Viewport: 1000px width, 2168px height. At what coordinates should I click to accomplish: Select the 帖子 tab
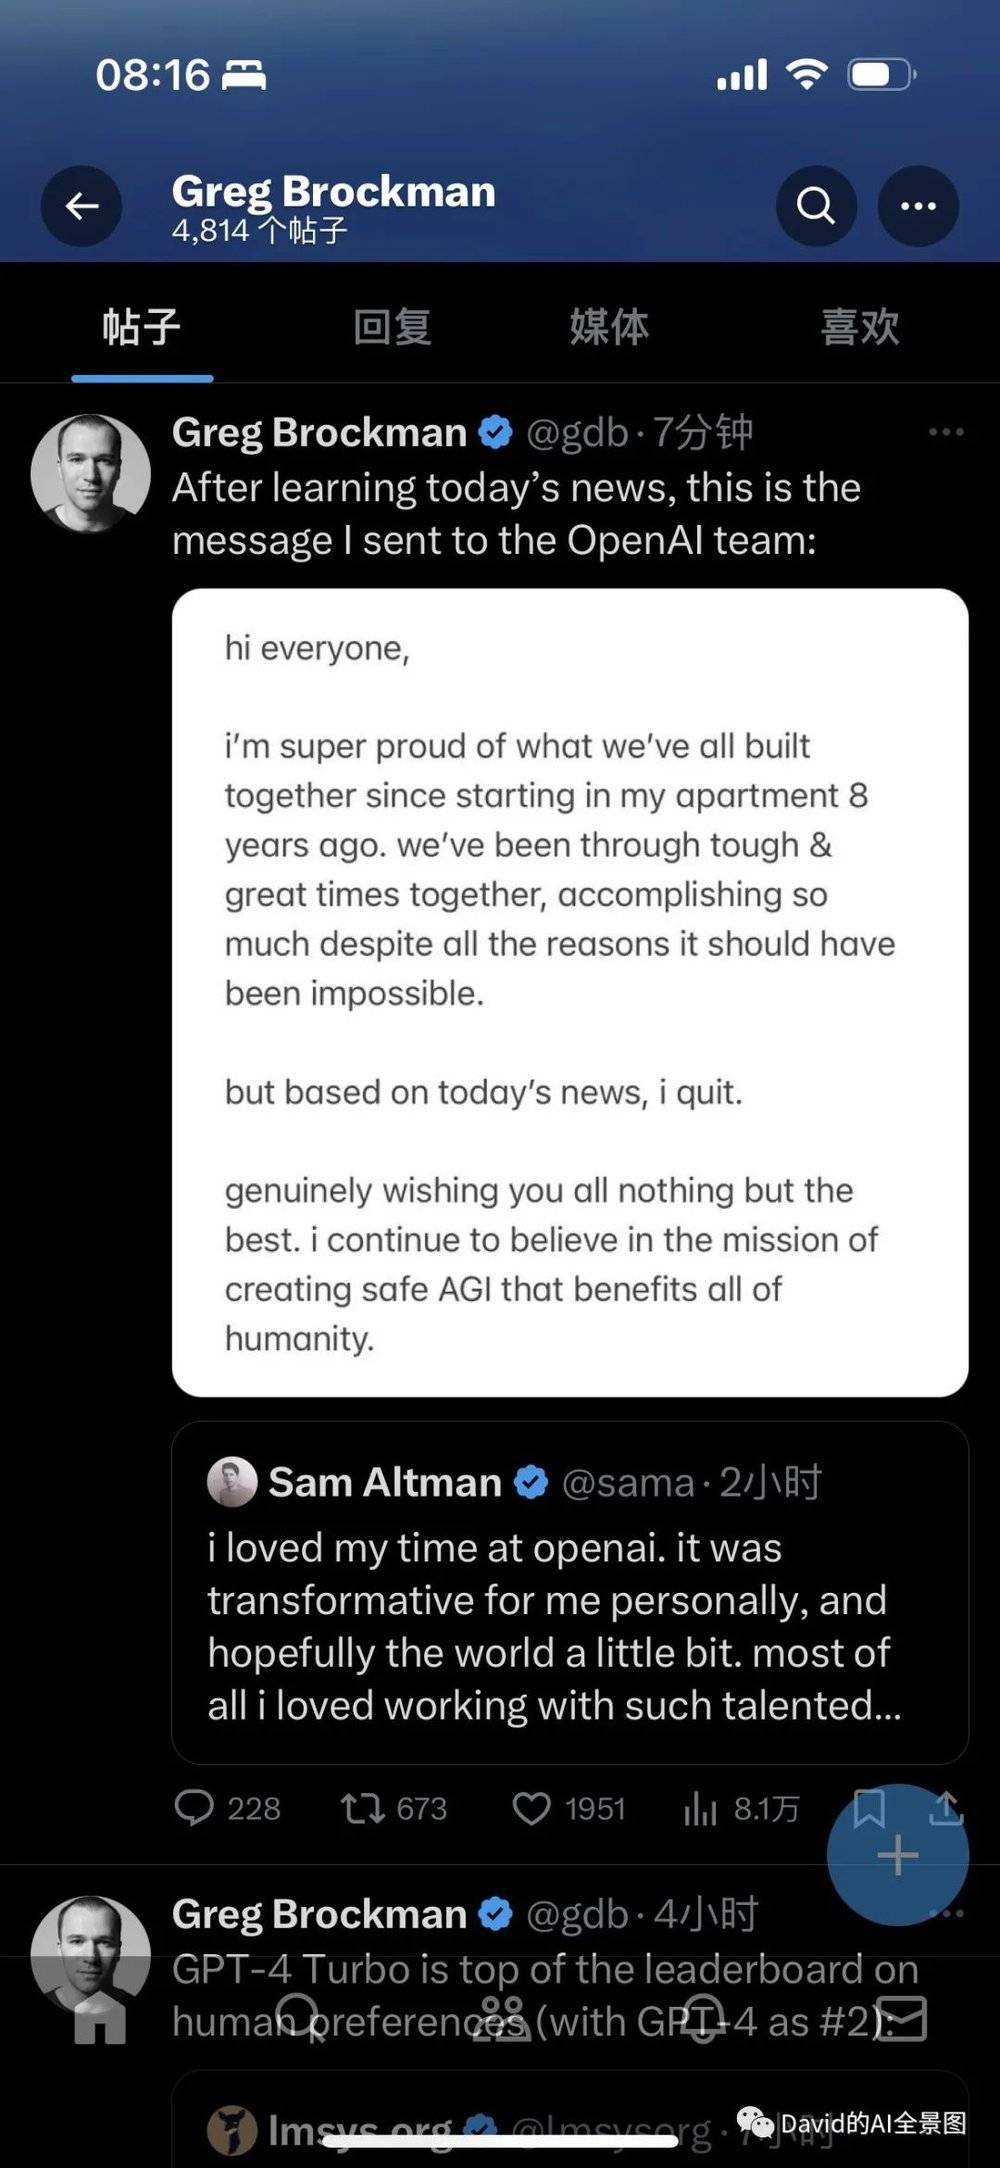(141, 327)
